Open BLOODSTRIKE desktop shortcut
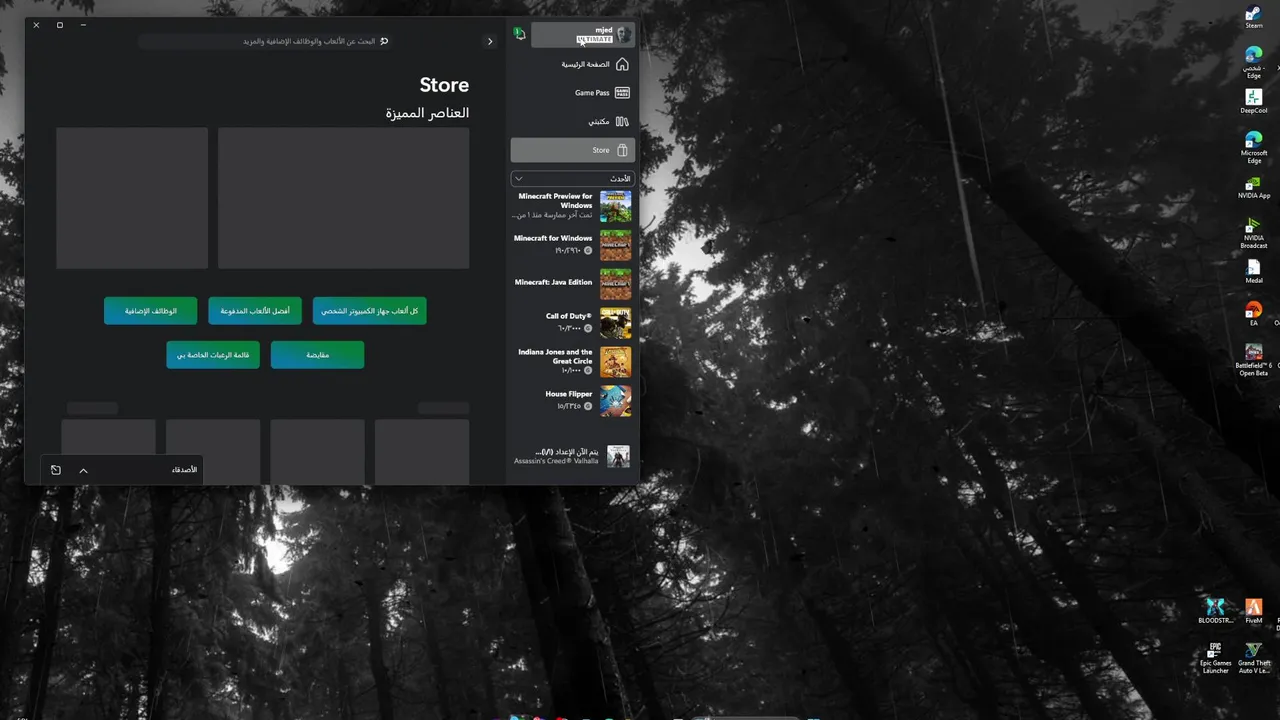 click(x=1215, y=611)
